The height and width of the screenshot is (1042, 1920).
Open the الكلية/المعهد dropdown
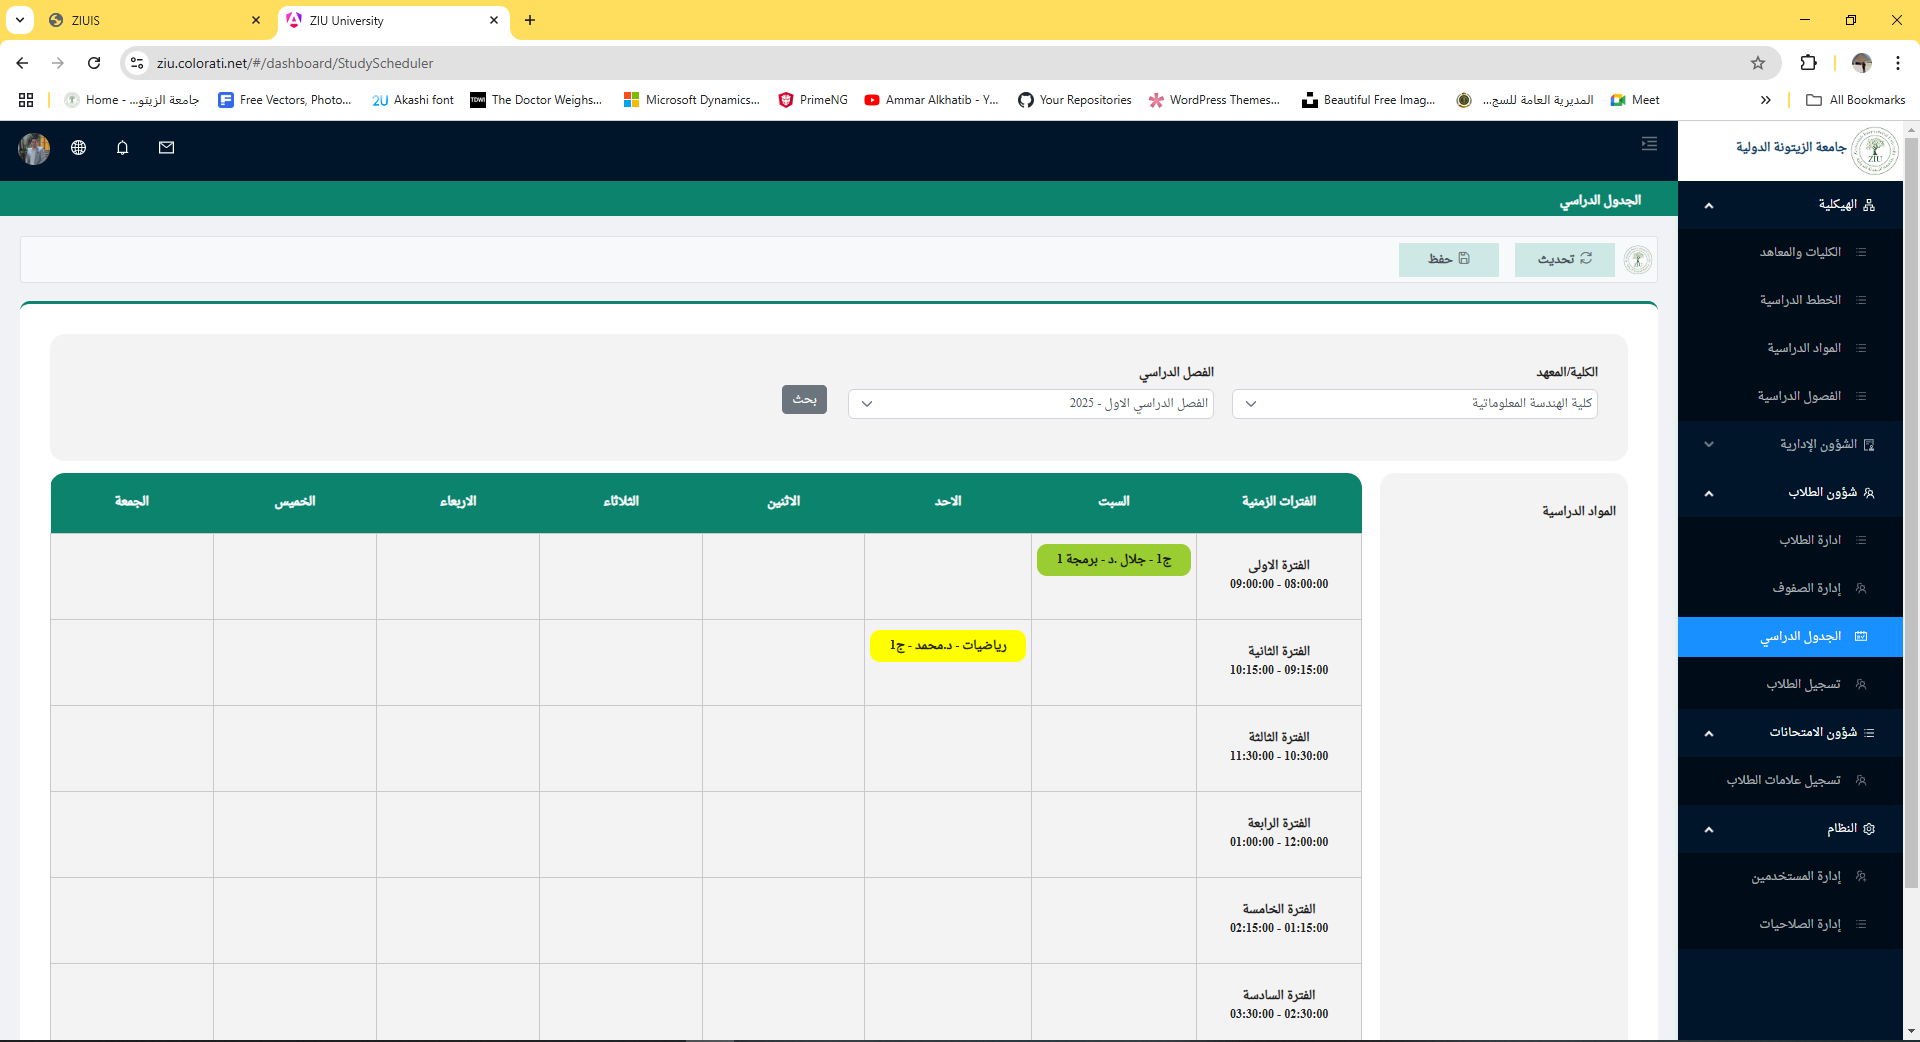click(1414, 403)
